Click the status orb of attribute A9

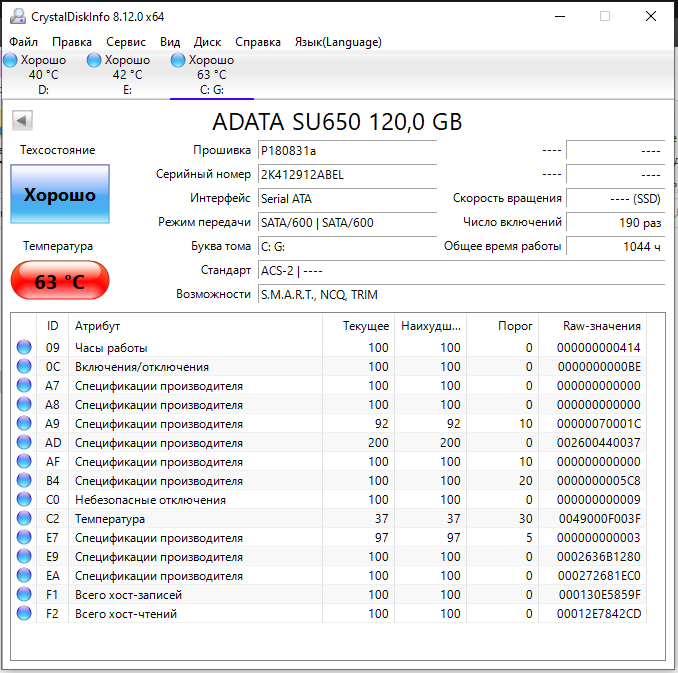point(24,423)
